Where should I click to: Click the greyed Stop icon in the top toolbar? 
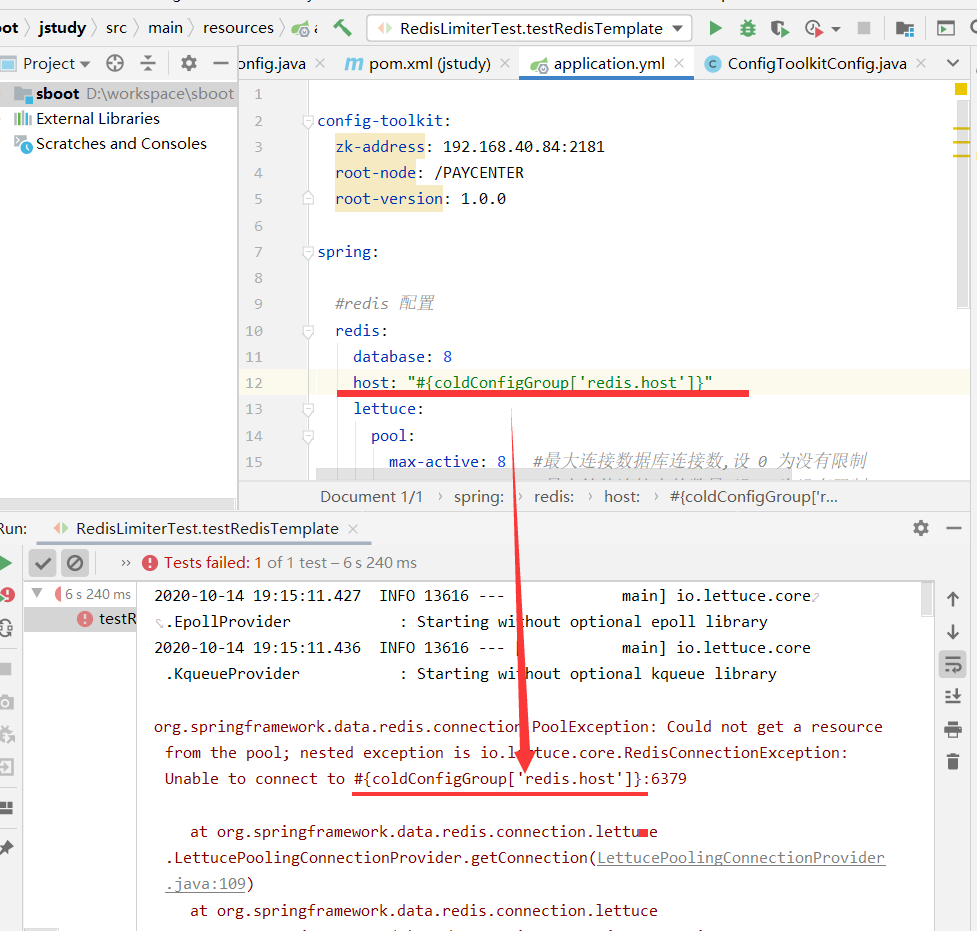(864, 28)
